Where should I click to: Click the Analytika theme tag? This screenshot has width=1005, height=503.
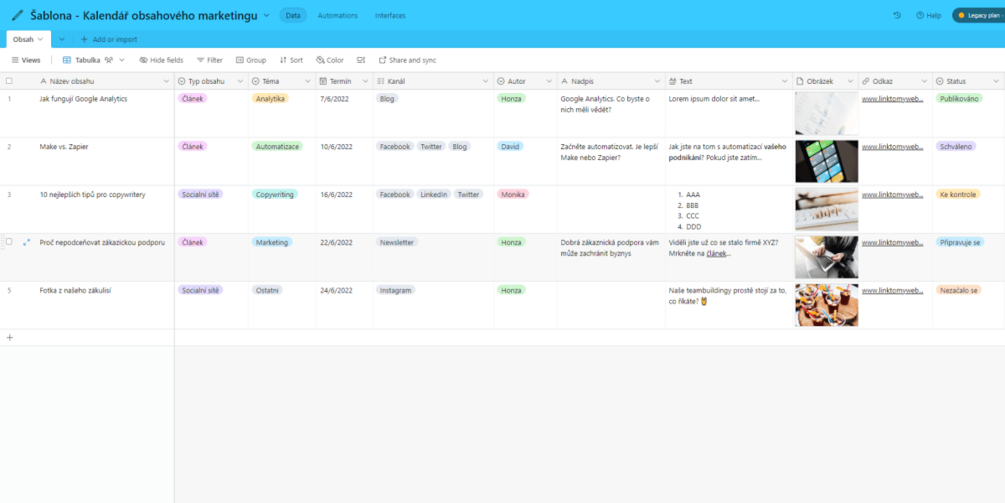[x=270, y=99]
